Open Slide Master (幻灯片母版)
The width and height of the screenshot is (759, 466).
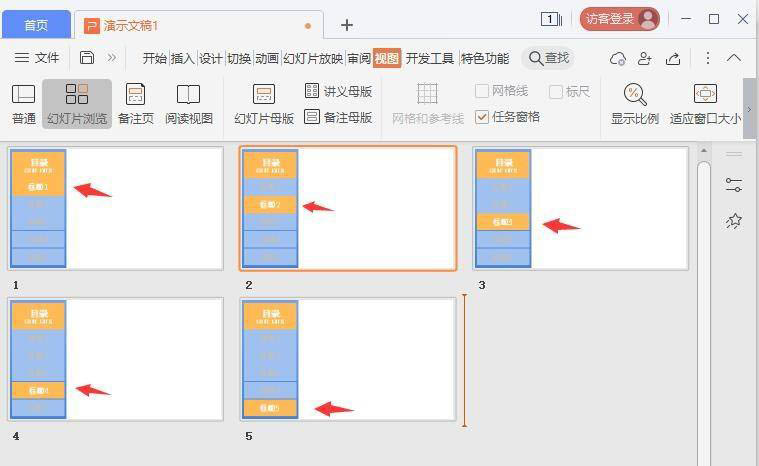point(264,104)
